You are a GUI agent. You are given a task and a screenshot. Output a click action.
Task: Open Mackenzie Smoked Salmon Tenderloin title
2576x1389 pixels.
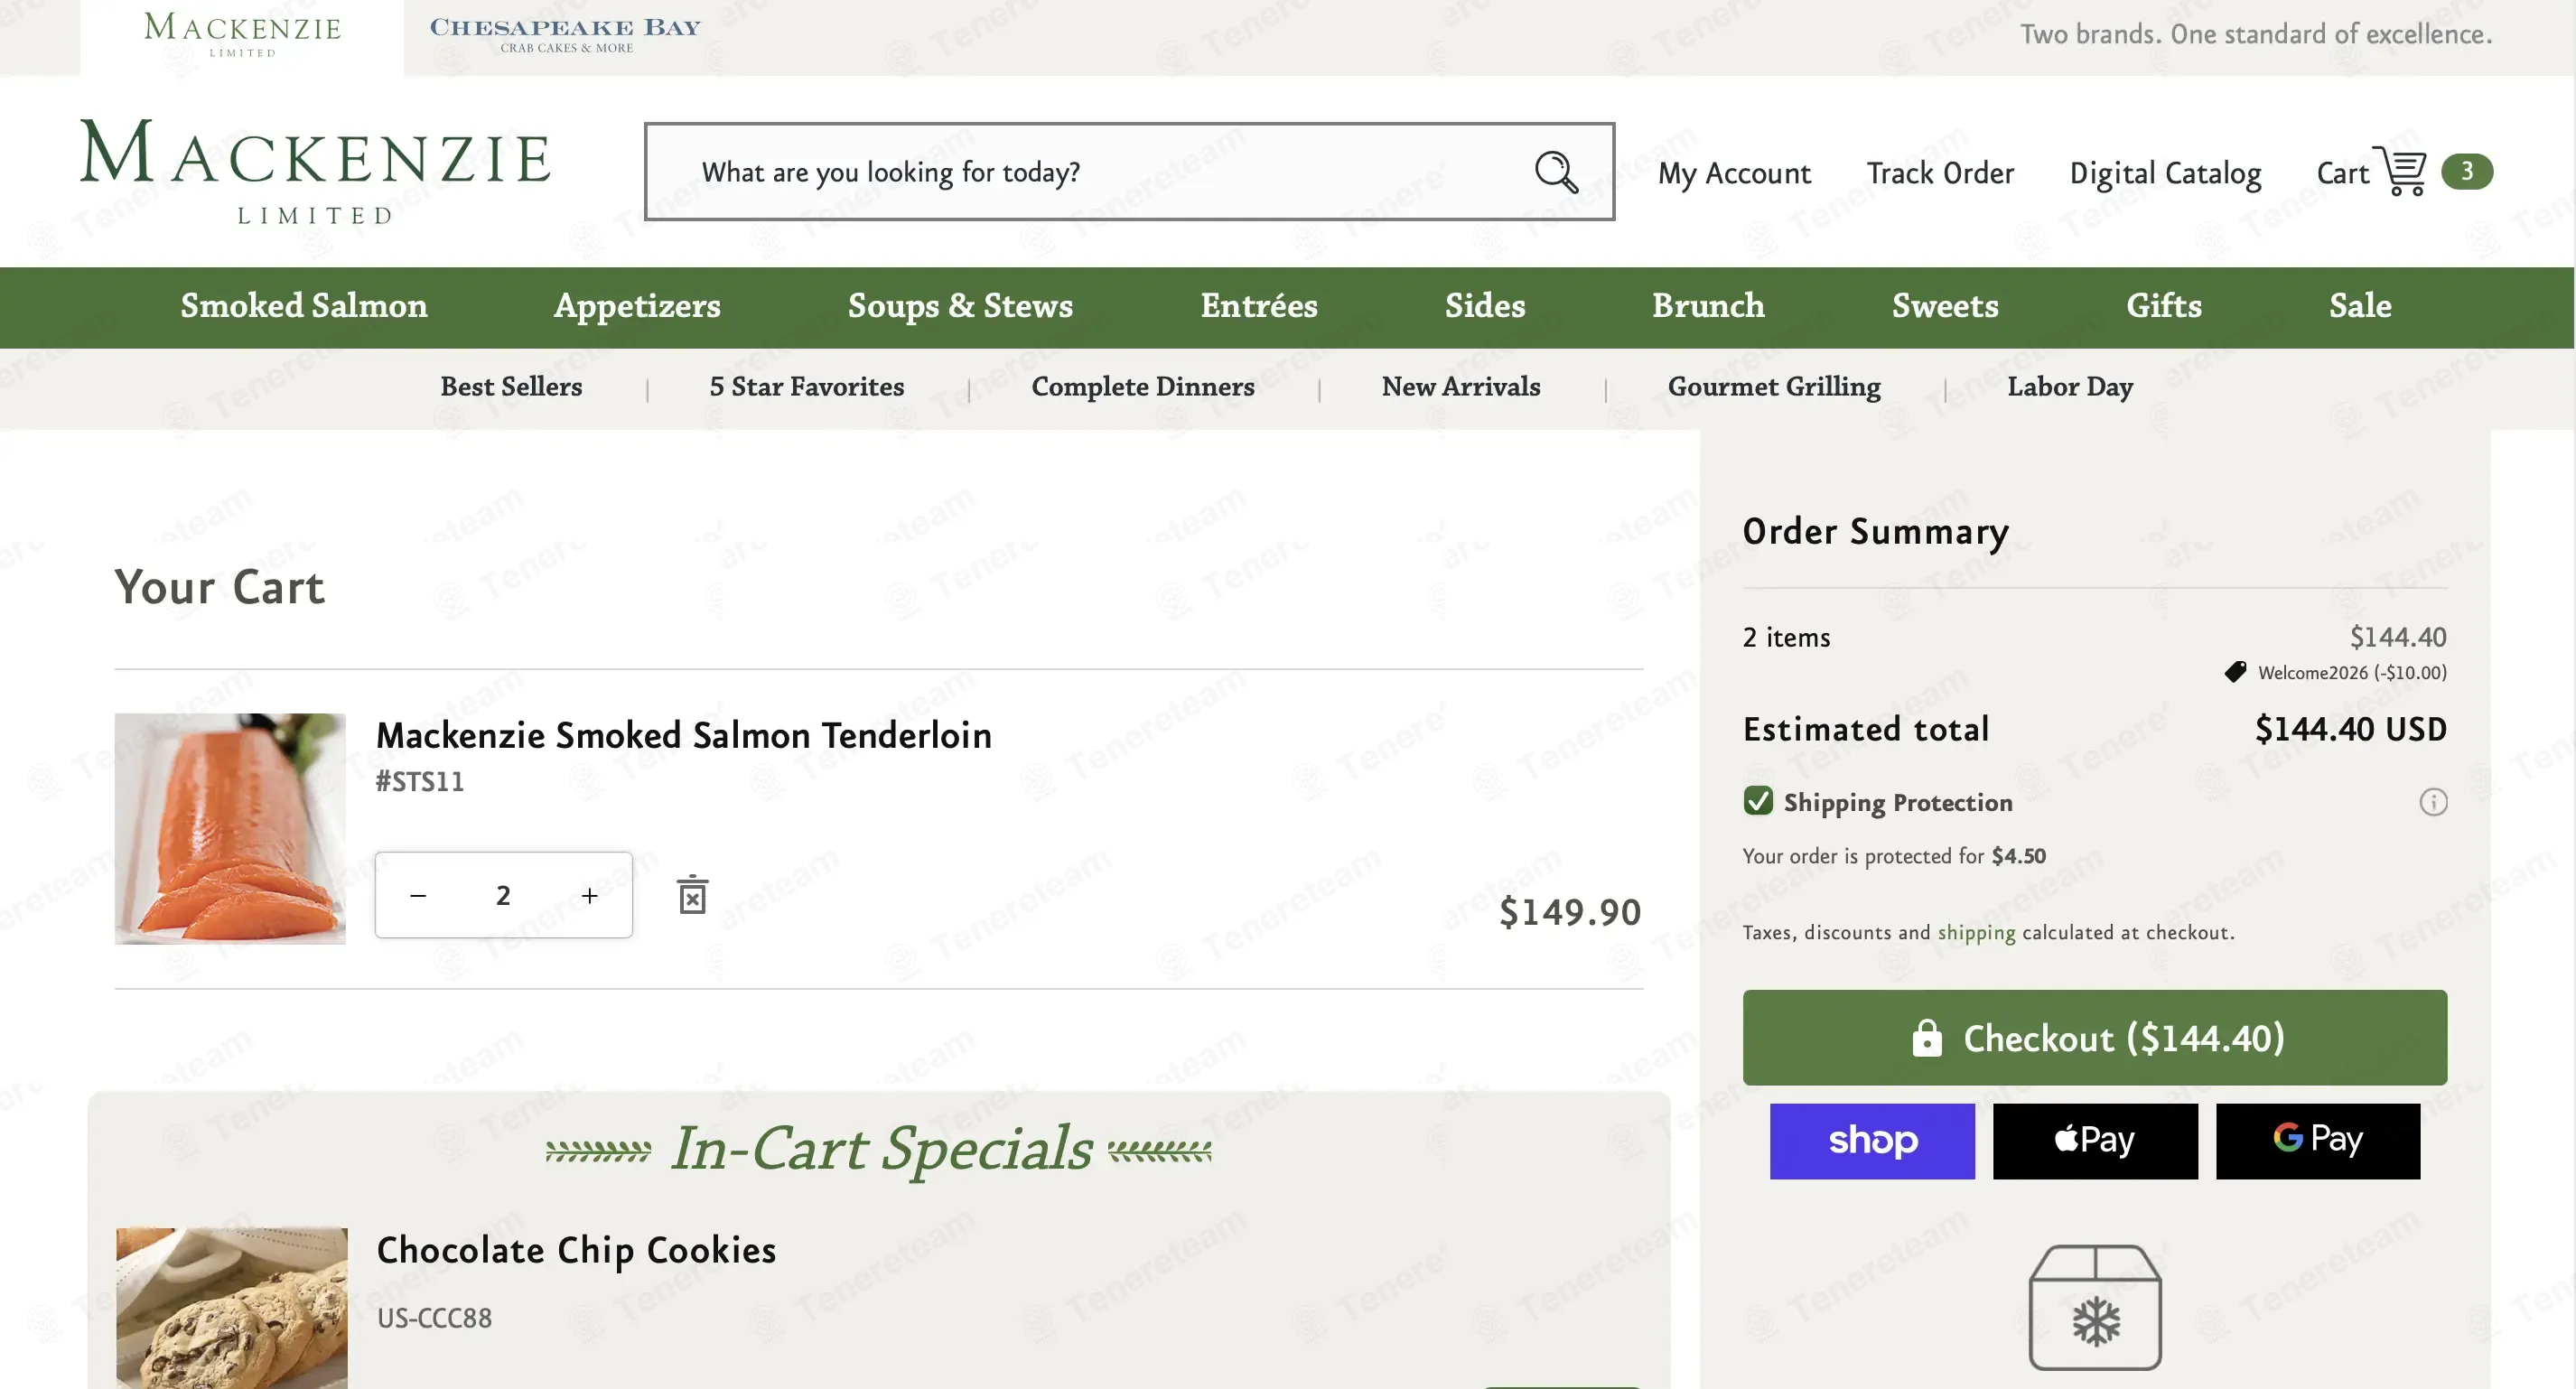pos(684,735)
